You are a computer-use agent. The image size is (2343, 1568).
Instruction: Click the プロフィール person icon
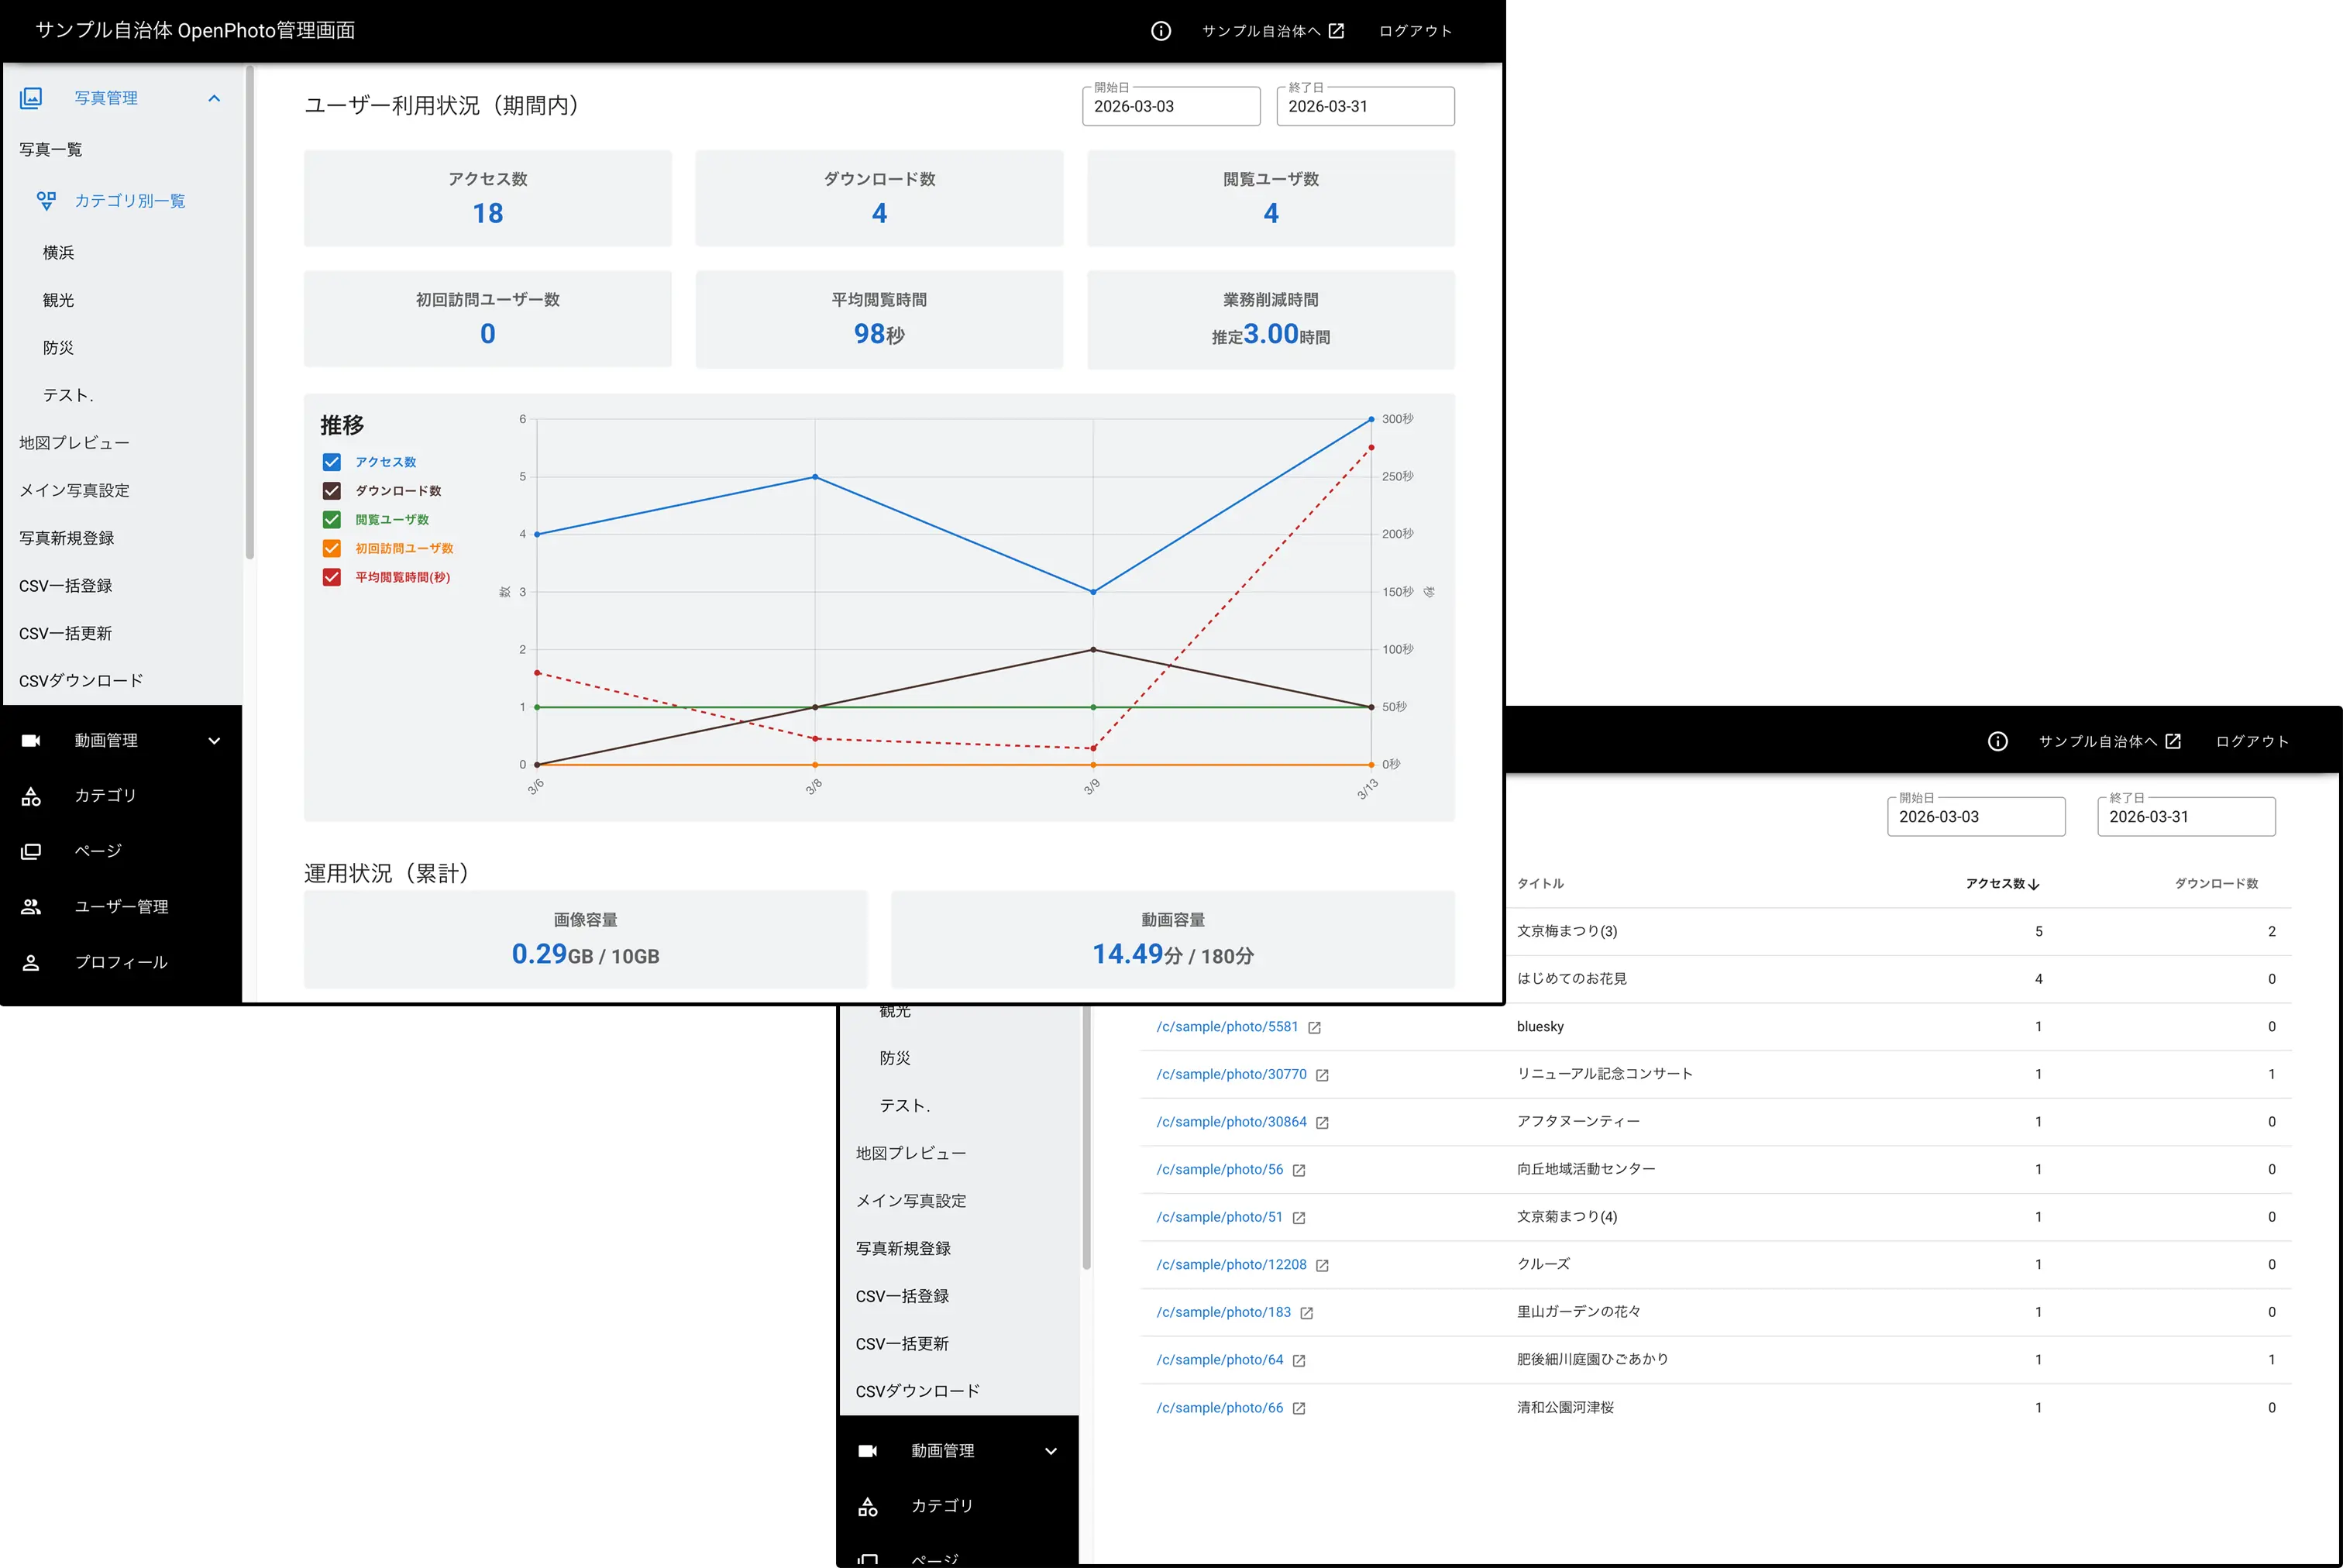(31, 962)
